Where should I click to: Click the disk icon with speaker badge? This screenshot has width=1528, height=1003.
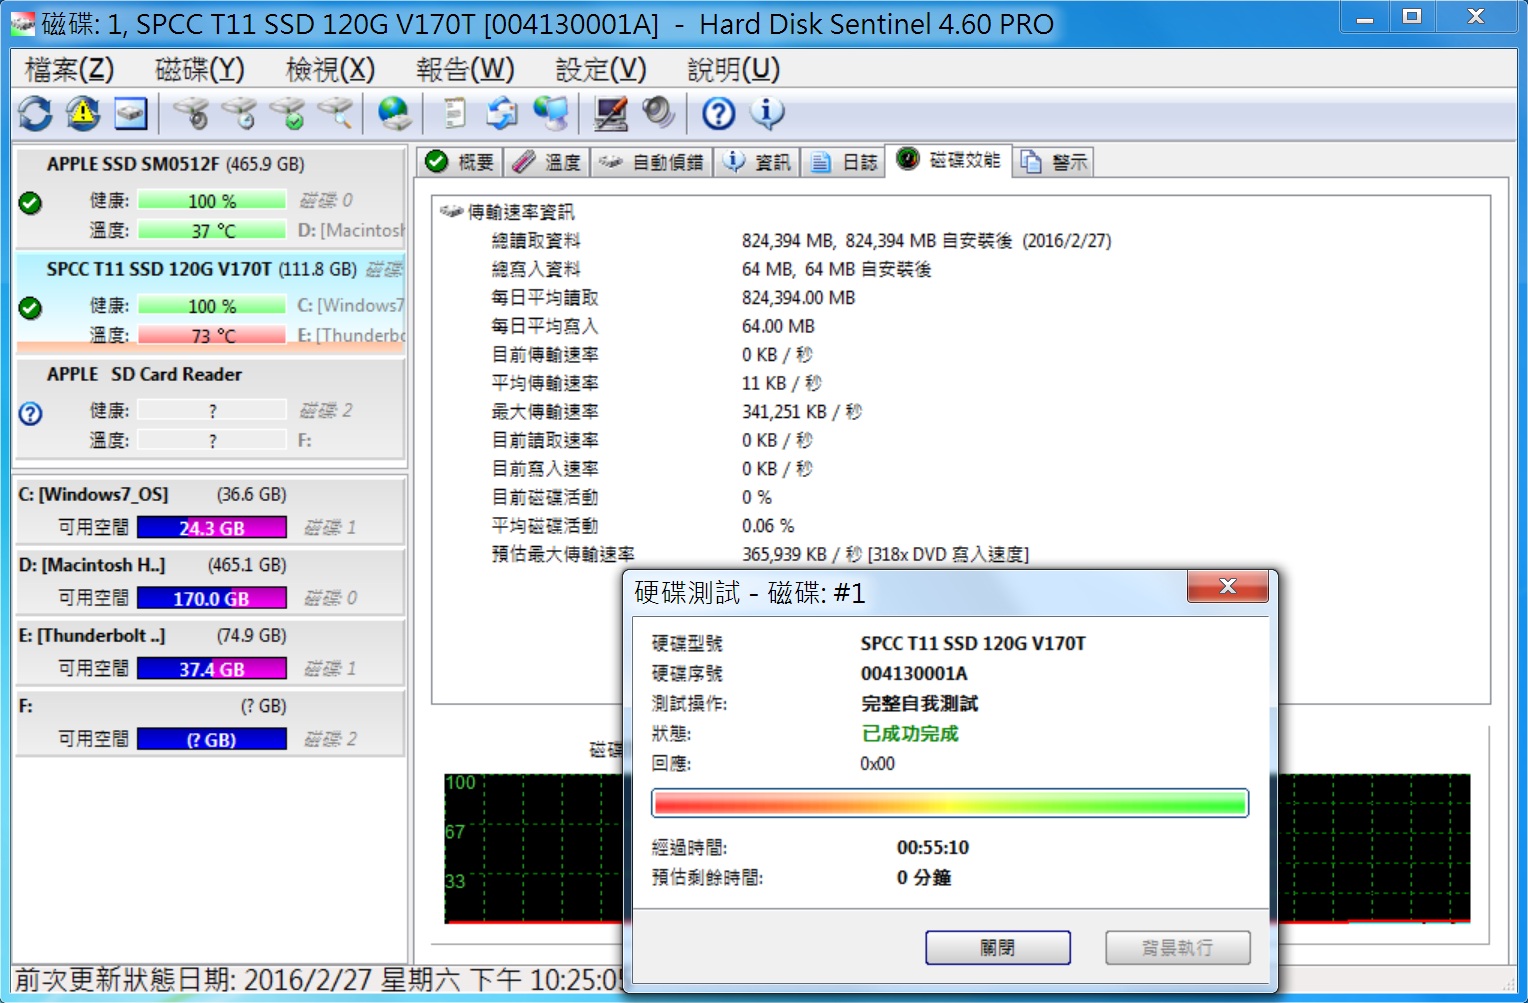[x=191, y=113]
